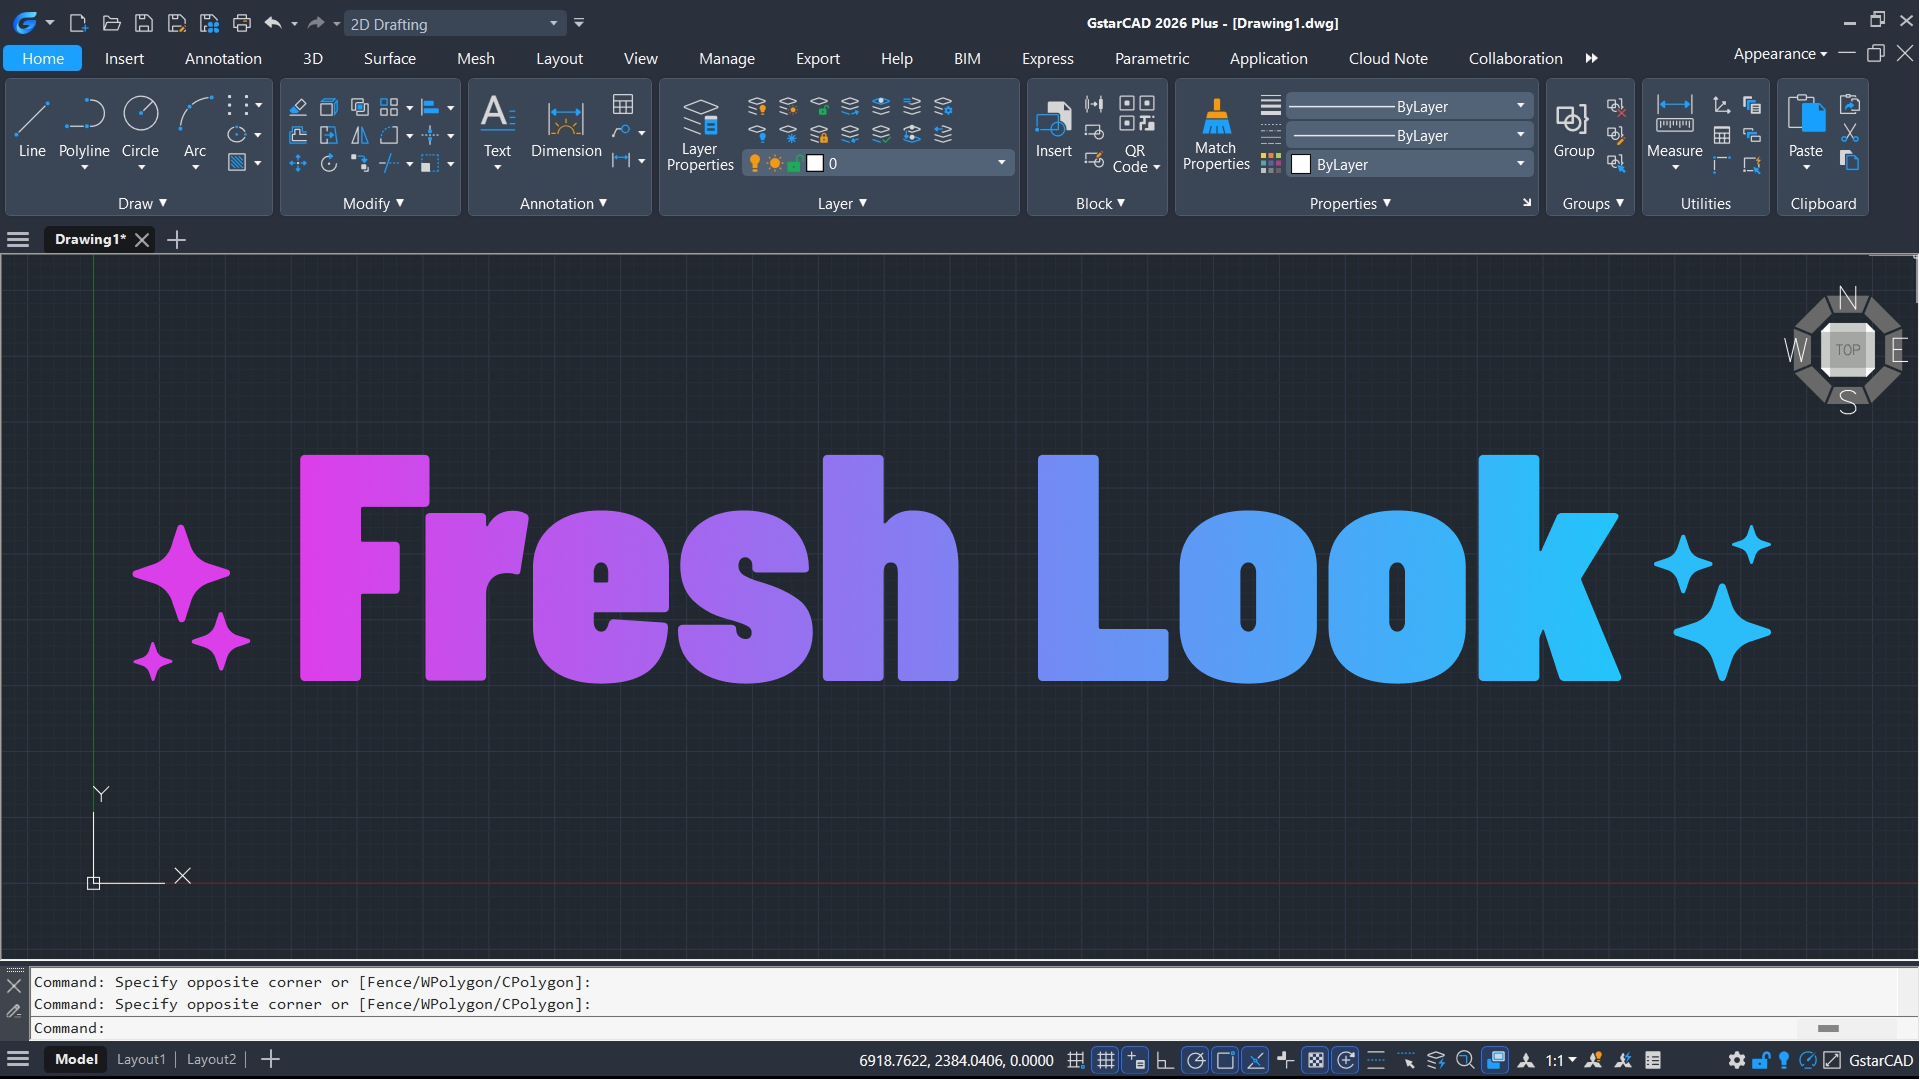
Task: Switch to the Layout1 tab
Action: (x=141, y=1060)
